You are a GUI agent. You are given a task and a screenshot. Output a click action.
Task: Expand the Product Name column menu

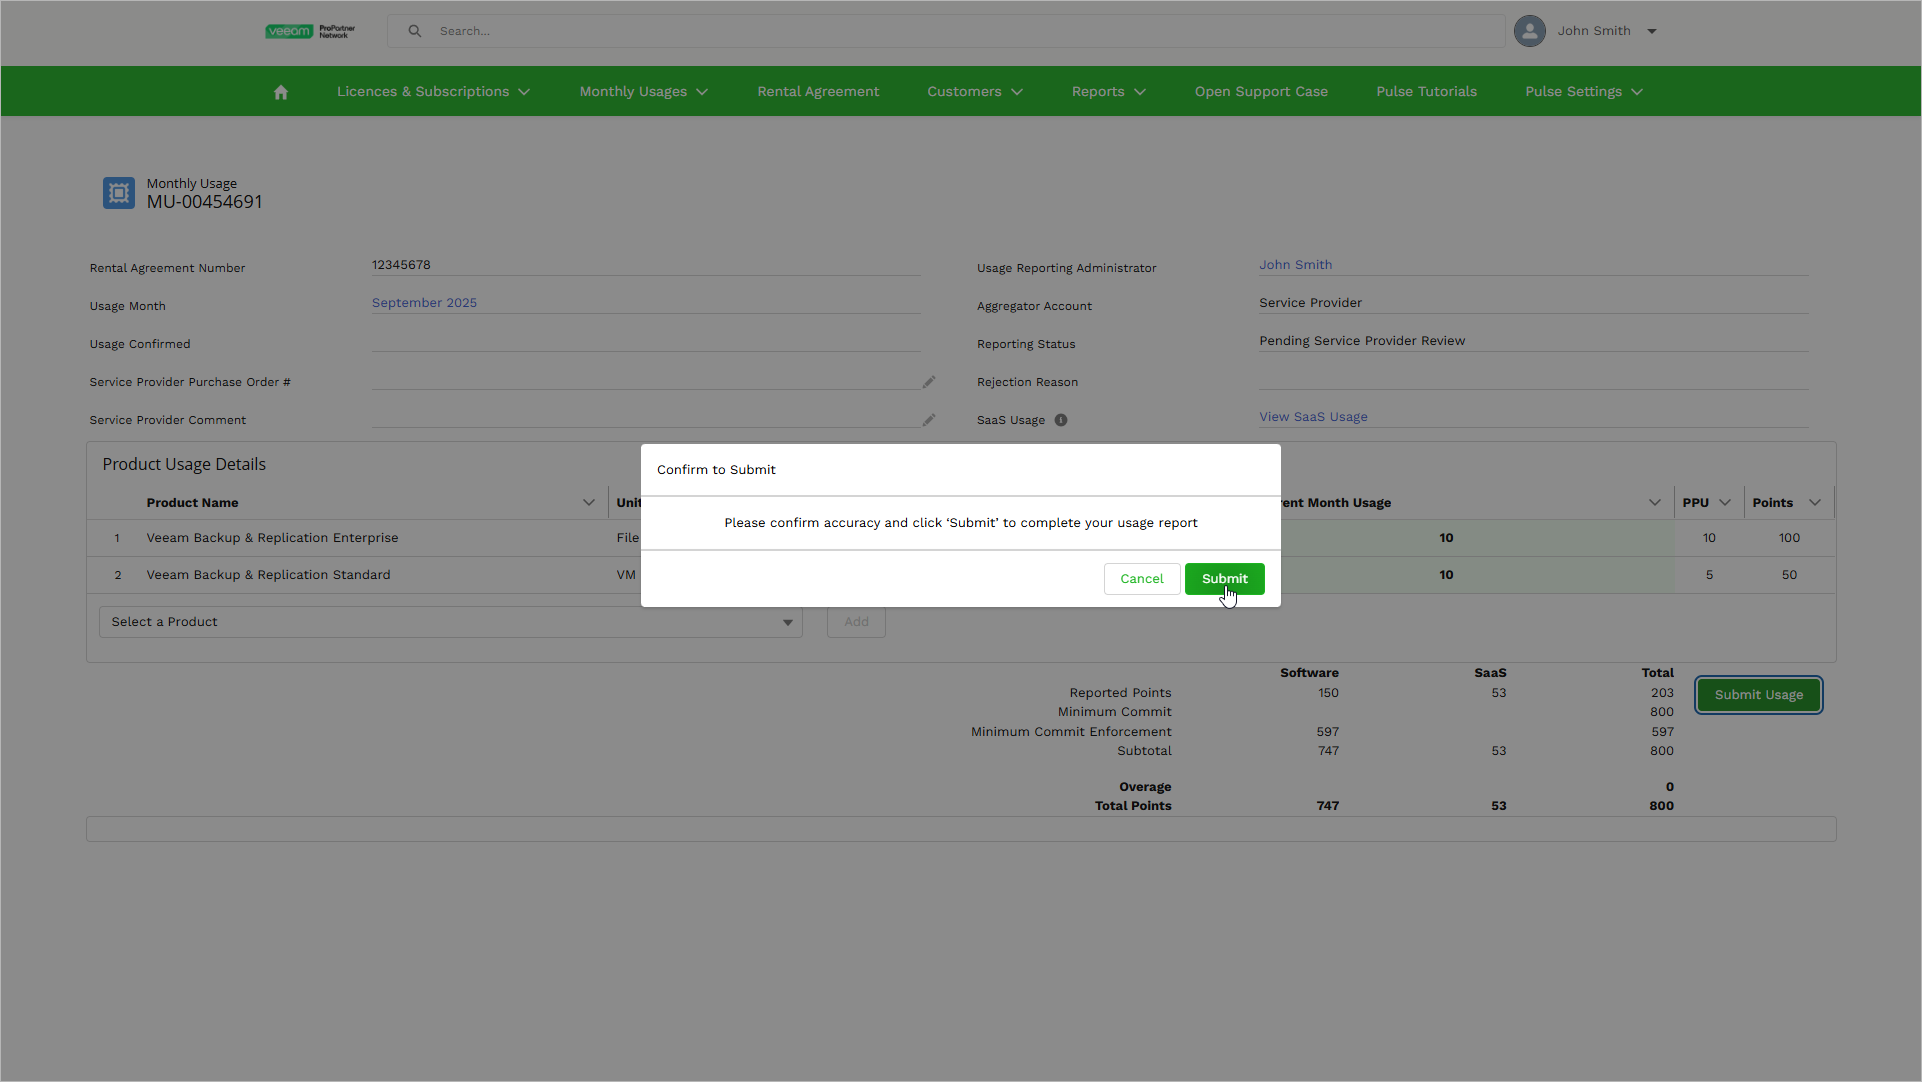[588, 503]
